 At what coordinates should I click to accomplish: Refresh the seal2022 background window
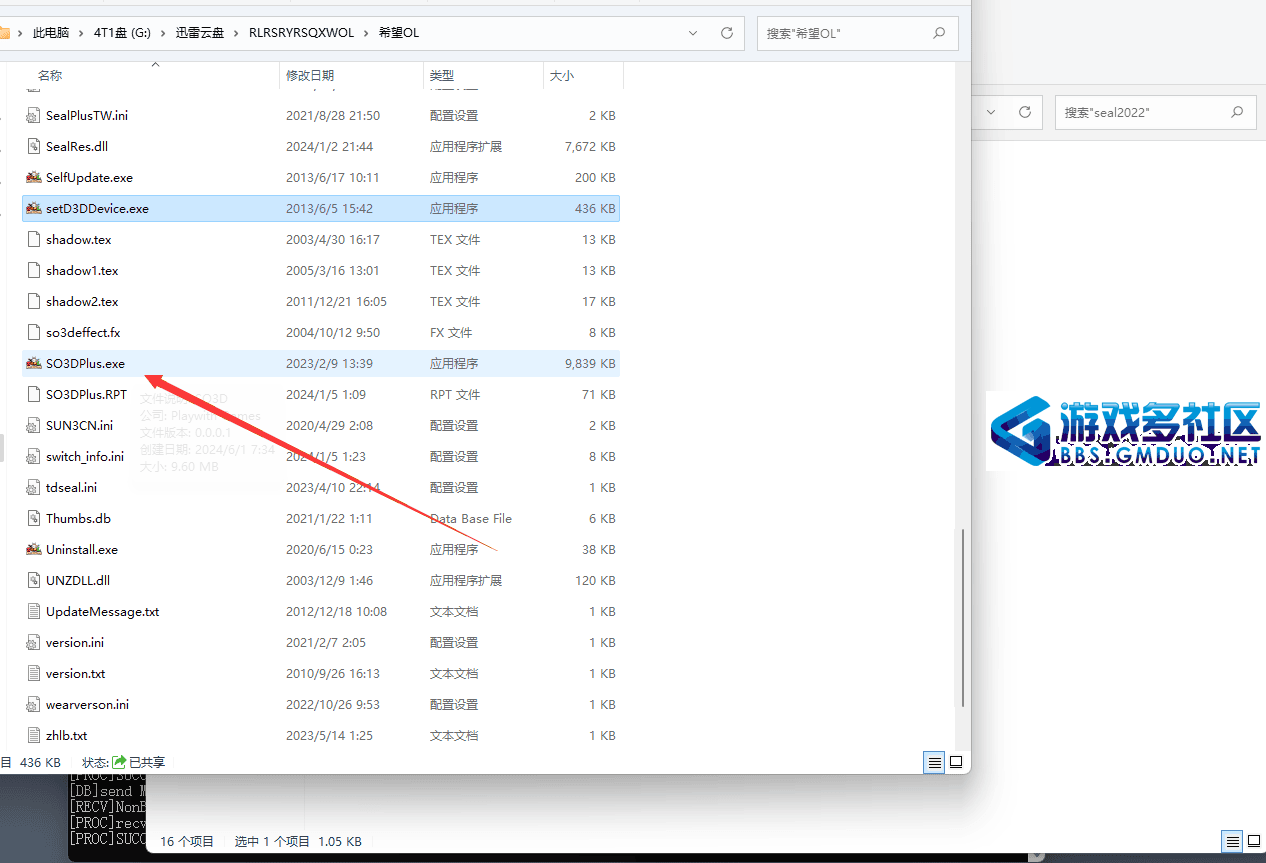point(1025,112)
